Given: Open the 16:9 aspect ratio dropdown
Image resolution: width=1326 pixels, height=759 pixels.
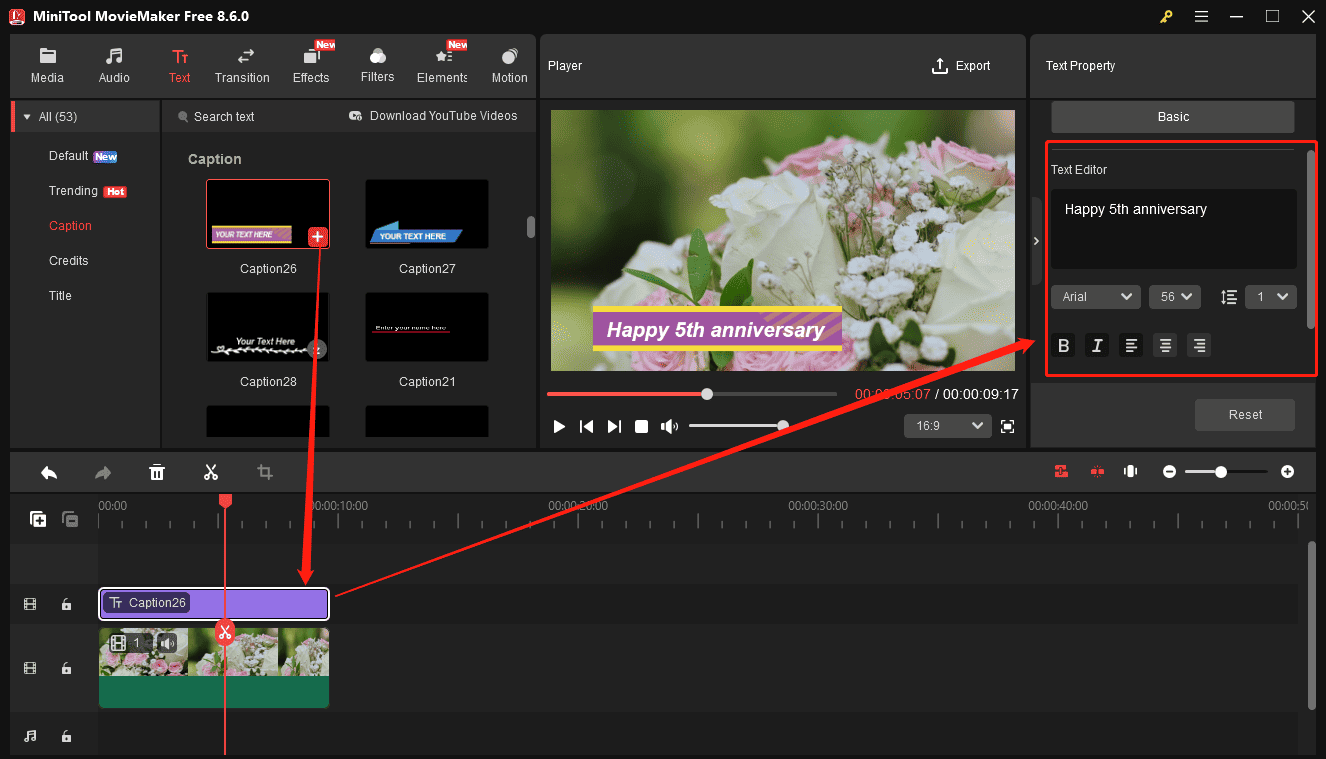Looking at the screenshot, I should click(947, 426).
